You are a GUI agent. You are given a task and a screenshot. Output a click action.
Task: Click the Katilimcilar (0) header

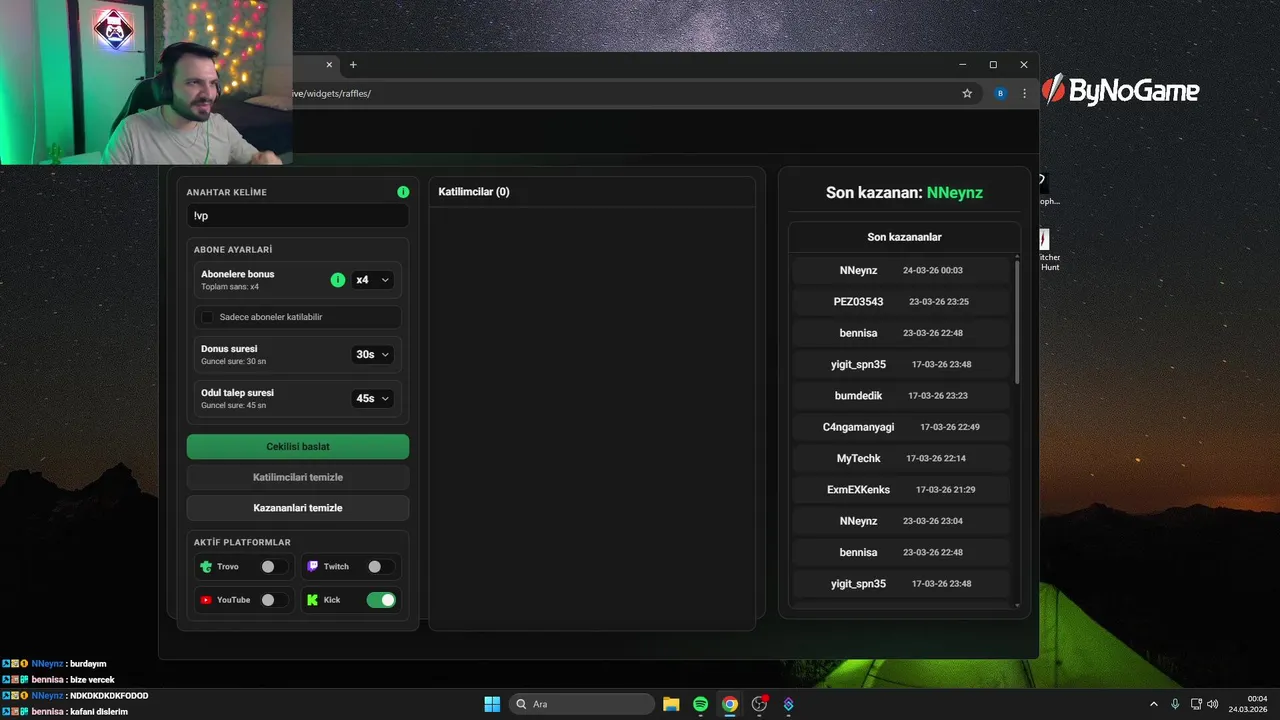(474, 192)
